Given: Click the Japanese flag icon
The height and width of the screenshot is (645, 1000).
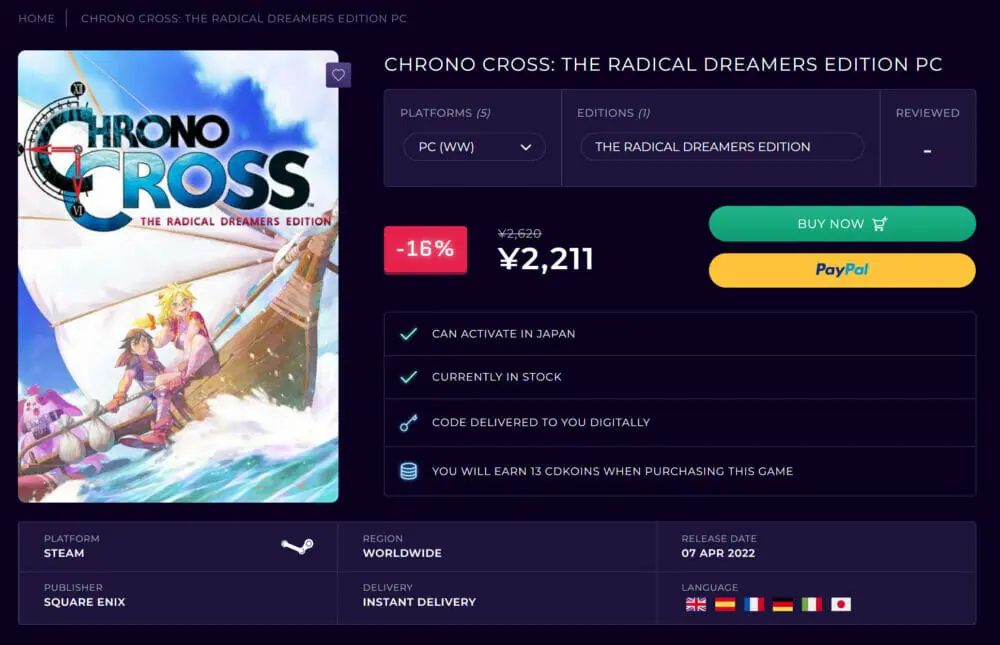Looking at the screenshot, I should point(841,604).
